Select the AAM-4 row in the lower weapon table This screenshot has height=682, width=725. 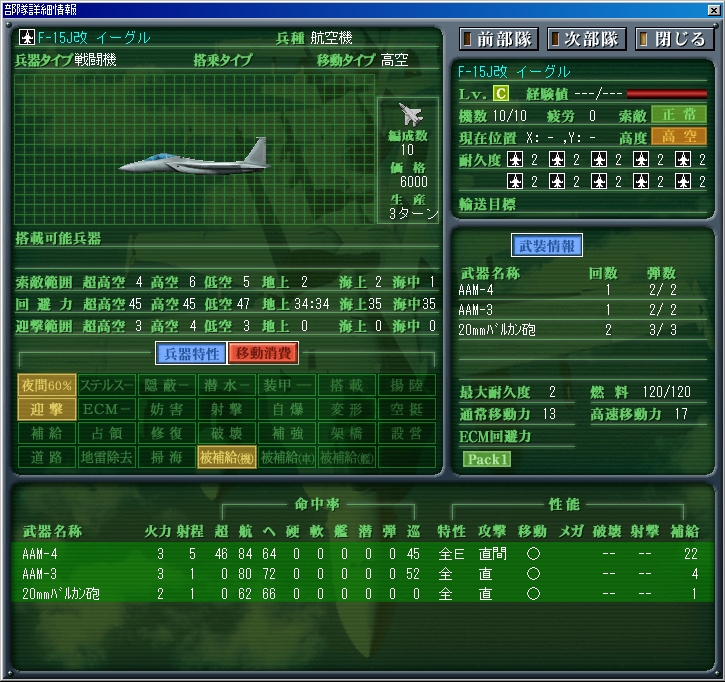coord(362,553)
